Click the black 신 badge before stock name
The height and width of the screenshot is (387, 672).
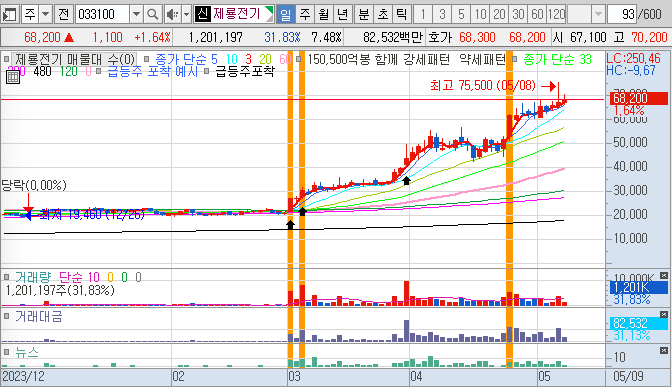(202, 14)
